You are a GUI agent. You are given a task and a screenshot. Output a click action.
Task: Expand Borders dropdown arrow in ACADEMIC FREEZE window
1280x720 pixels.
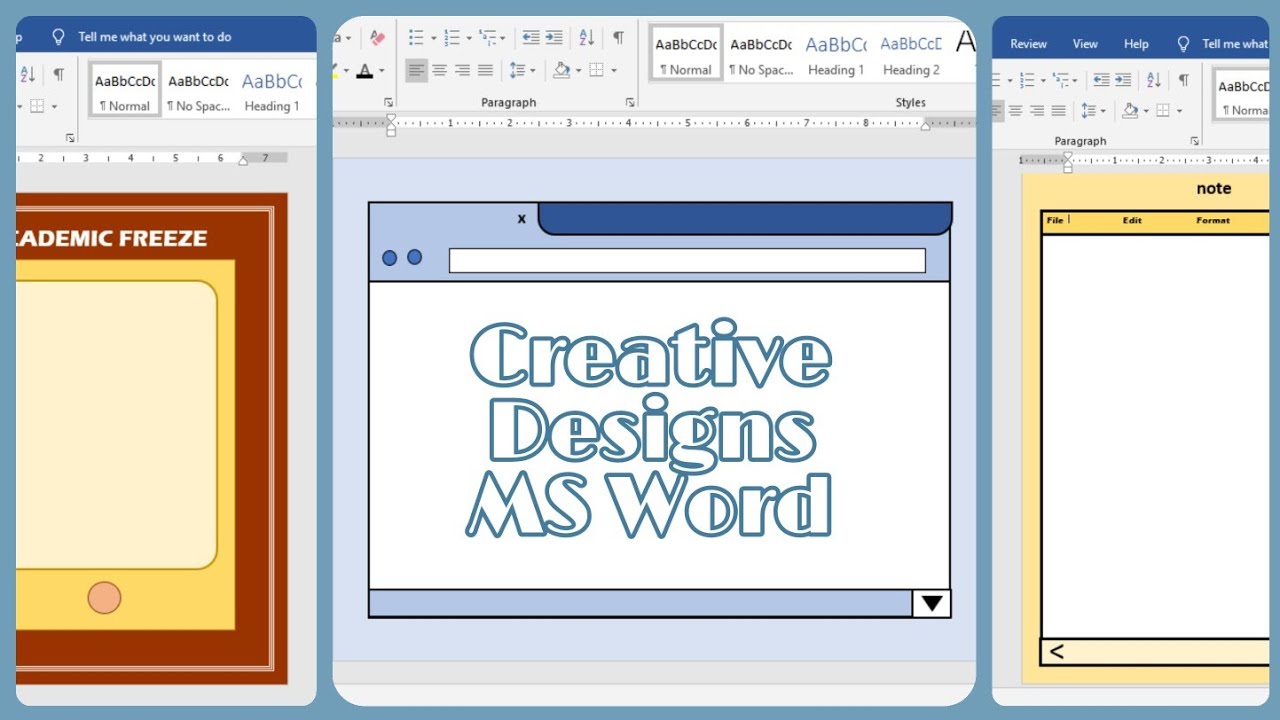[x=54, y=107]
